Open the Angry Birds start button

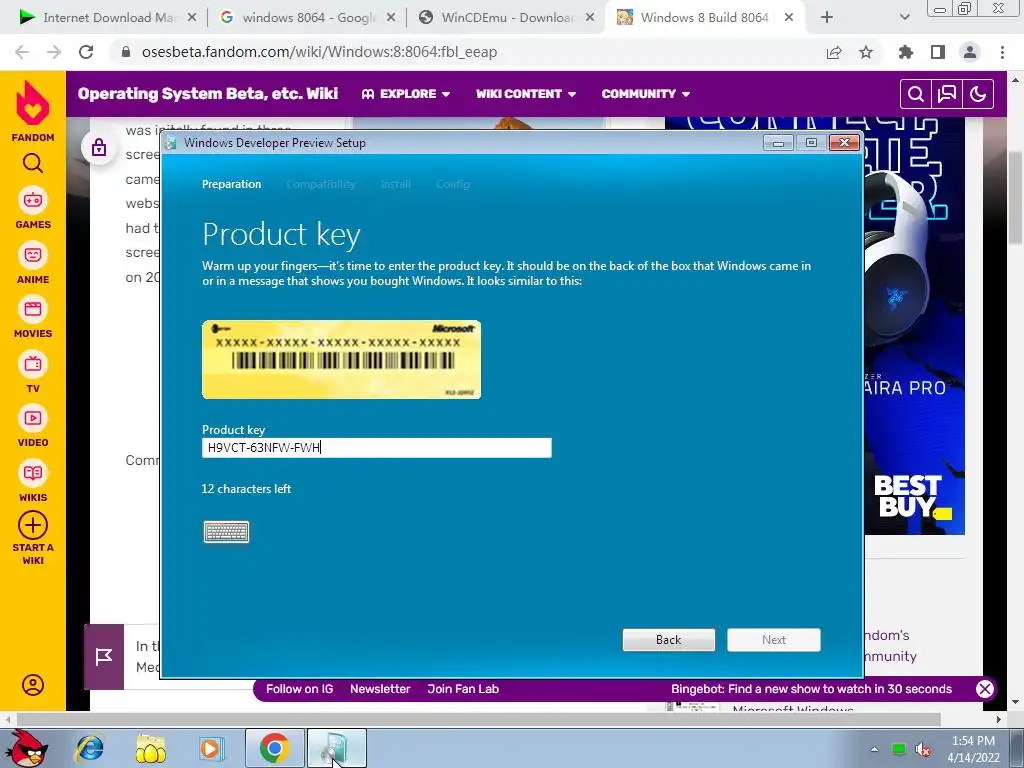coord(27,748)
